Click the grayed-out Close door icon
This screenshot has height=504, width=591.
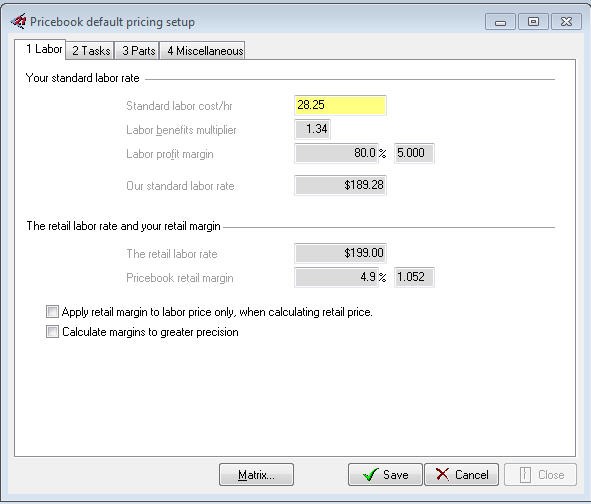[525, 475]
